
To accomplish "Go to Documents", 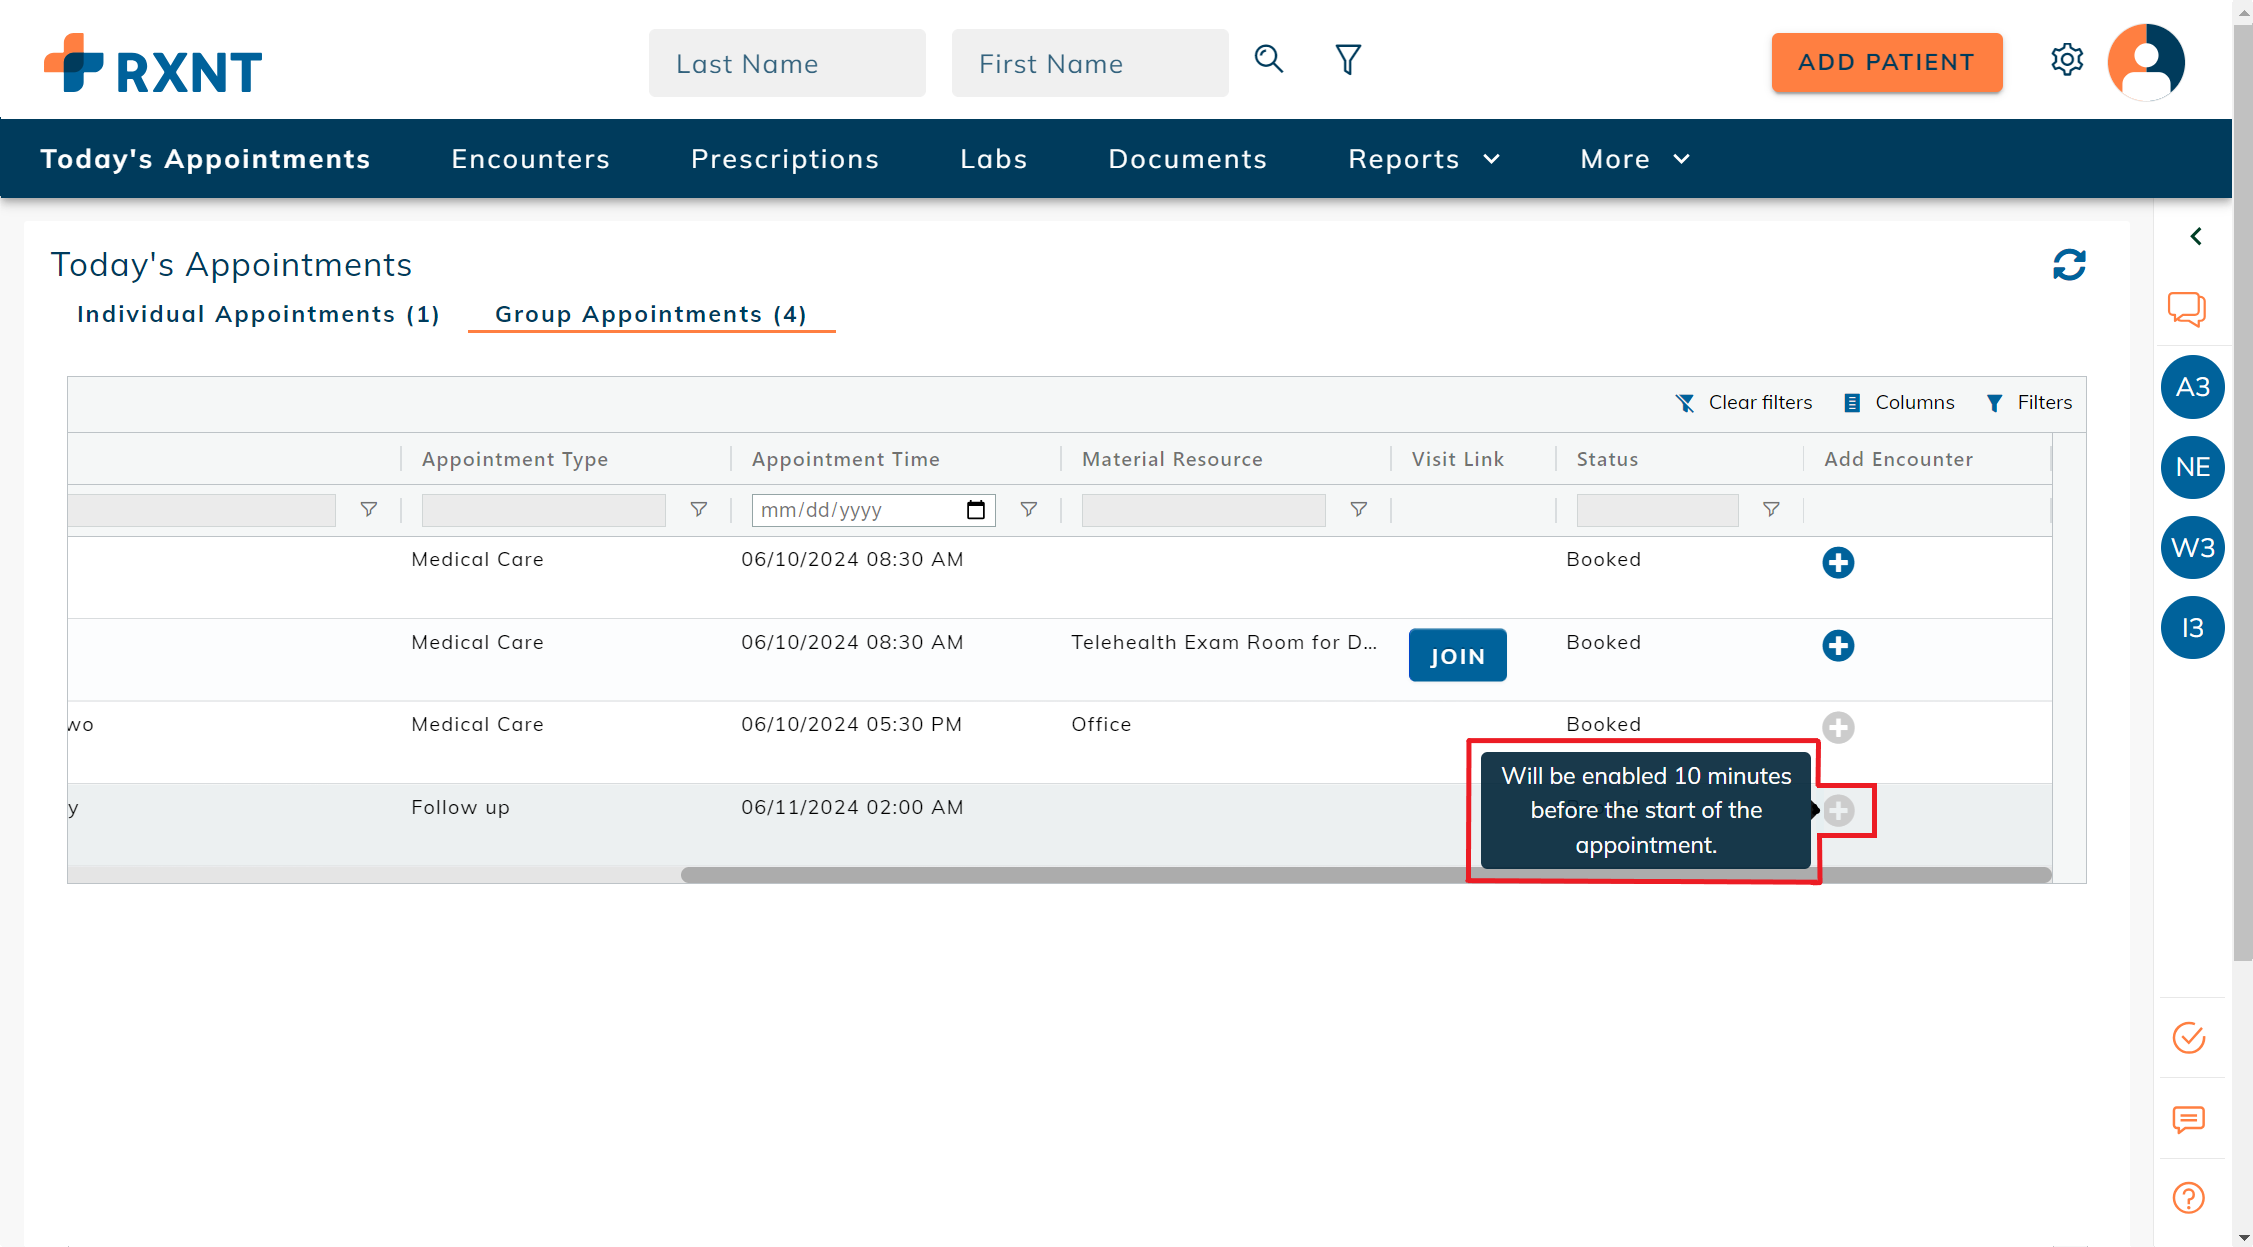I will (x=1188, y=159).
